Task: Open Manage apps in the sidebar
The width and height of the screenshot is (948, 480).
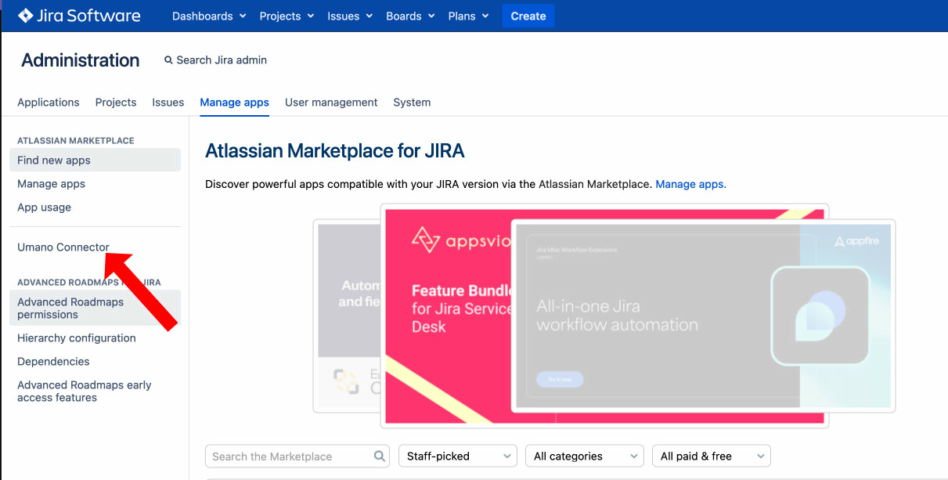Action: (51, 184)
